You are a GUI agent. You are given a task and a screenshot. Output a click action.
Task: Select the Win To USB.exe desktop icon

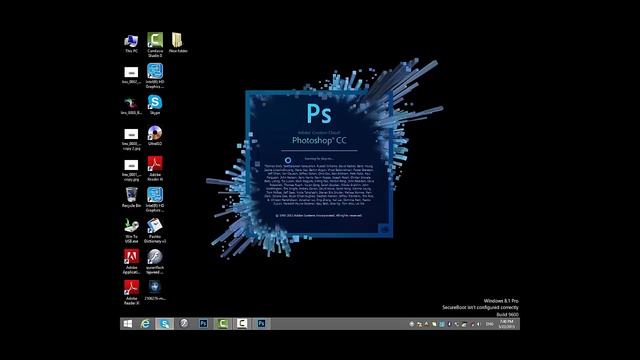pyautogui.click(x=131, y=230)
